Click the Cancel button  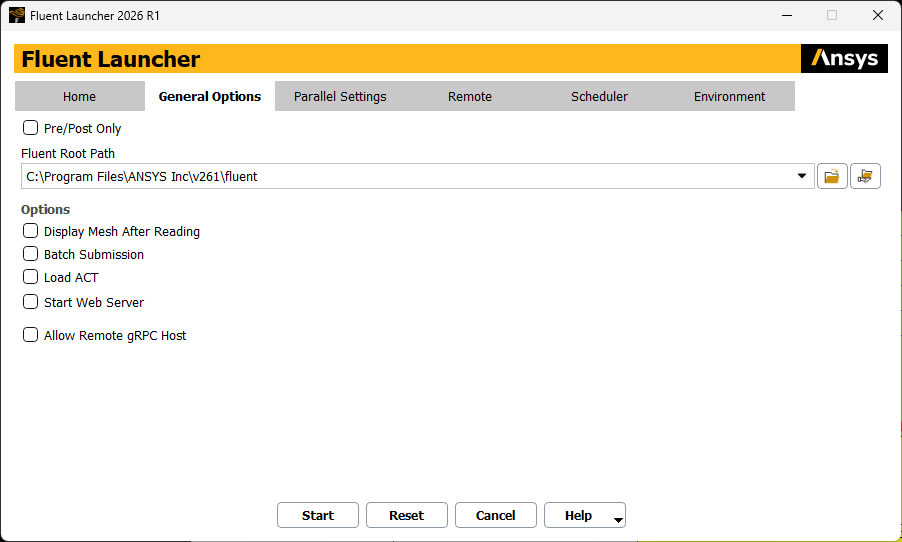pos(495,515)
